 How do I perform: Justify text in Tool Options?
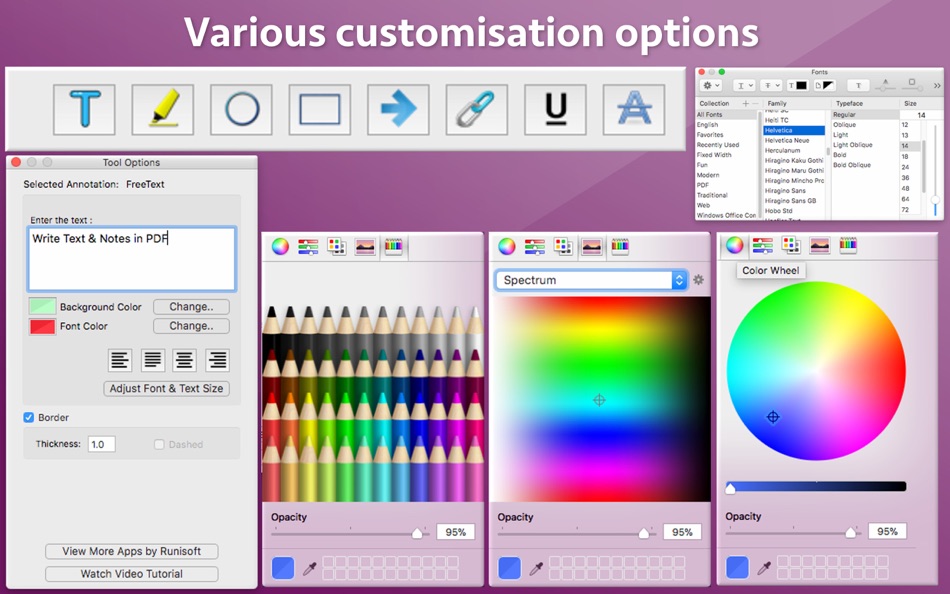[x=153, y=360]
